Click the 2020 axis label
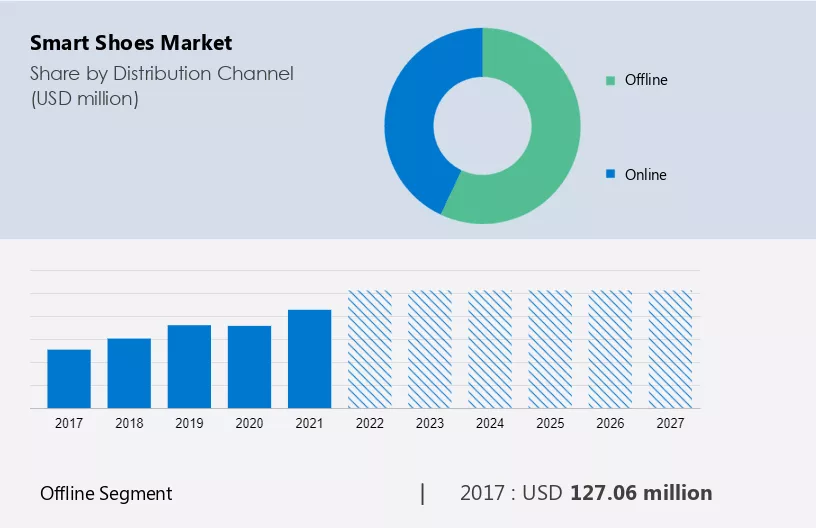This screenshot has height=528, width=816. pyautogui.click(x=249, y=423)
